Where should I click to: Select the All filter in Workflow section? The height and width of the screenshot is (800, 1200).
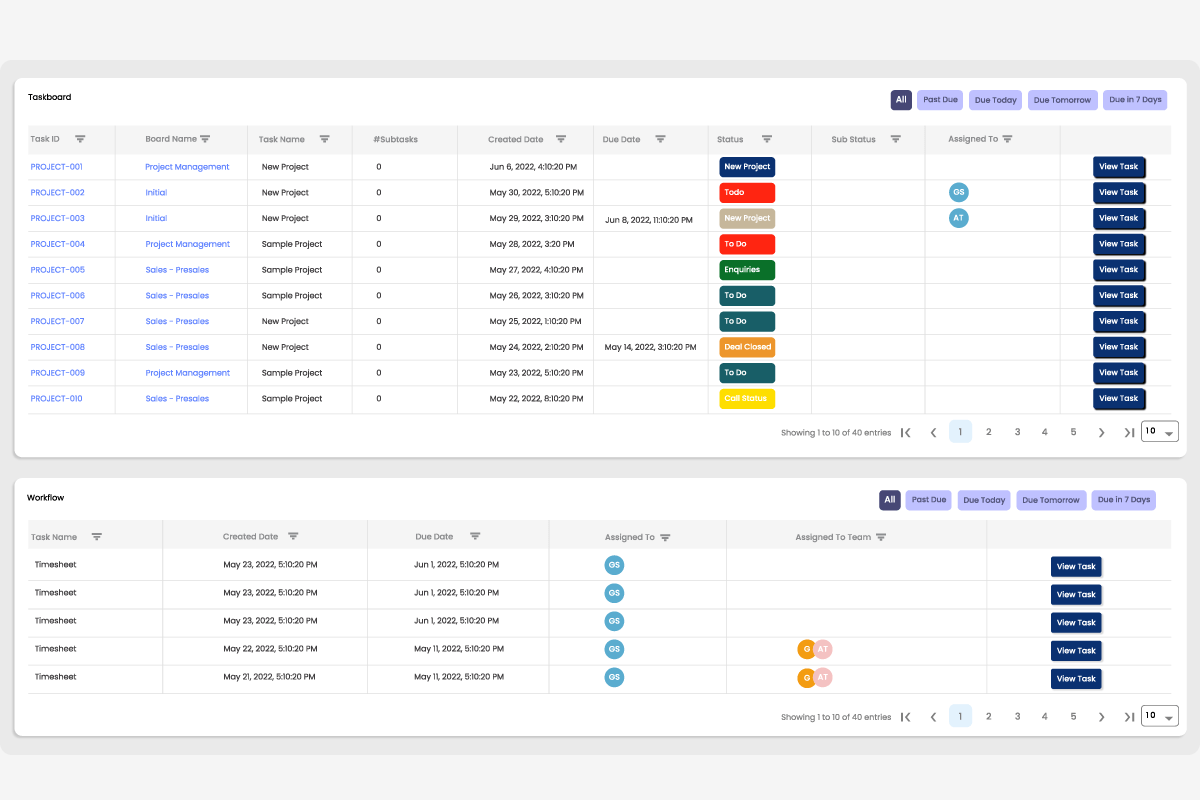pyautogui.click(x=889, y=499)
